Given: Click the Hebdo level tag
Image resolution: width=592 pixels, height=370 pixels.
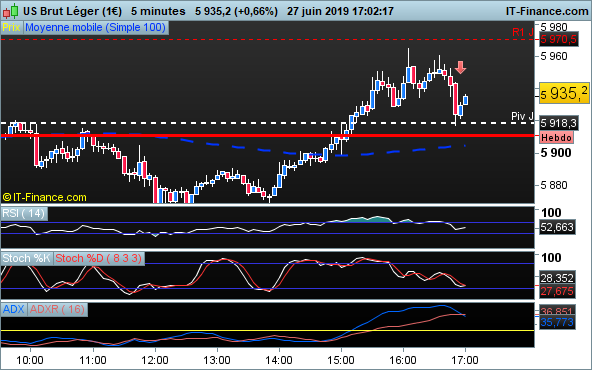Looking at the screenshot, I should 557,137.
